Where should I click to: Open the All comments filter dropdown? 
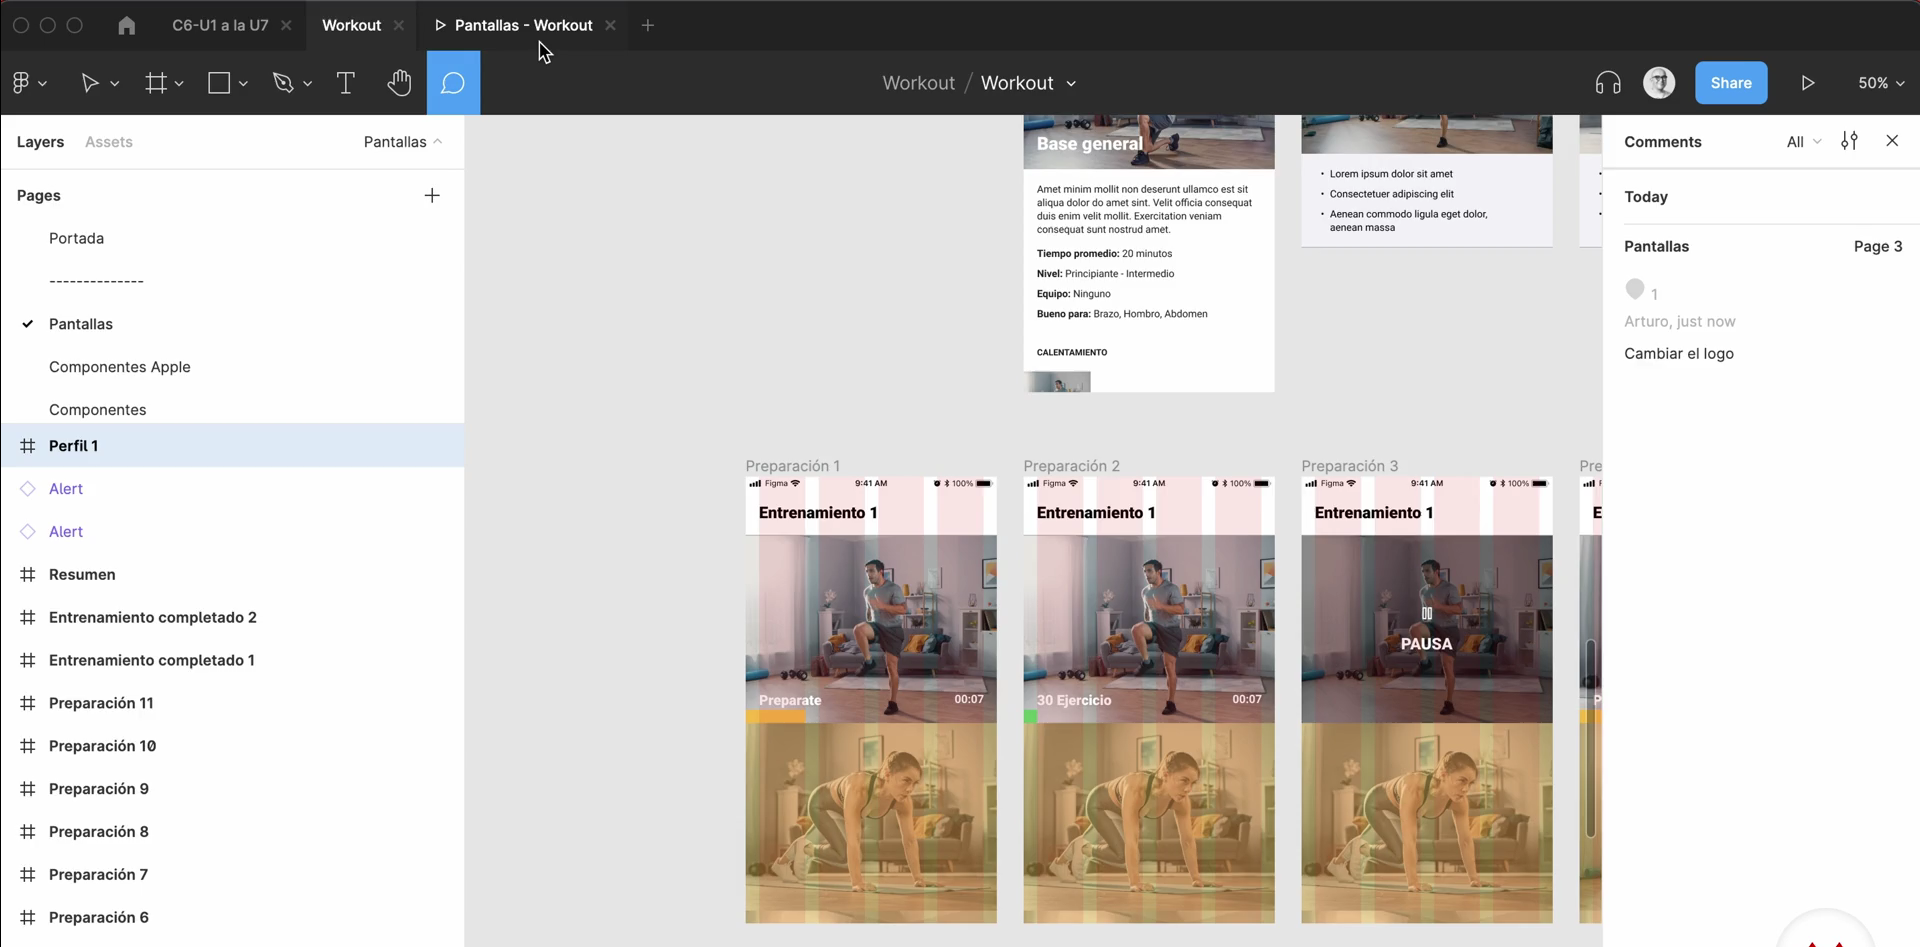coord(1803,142)
